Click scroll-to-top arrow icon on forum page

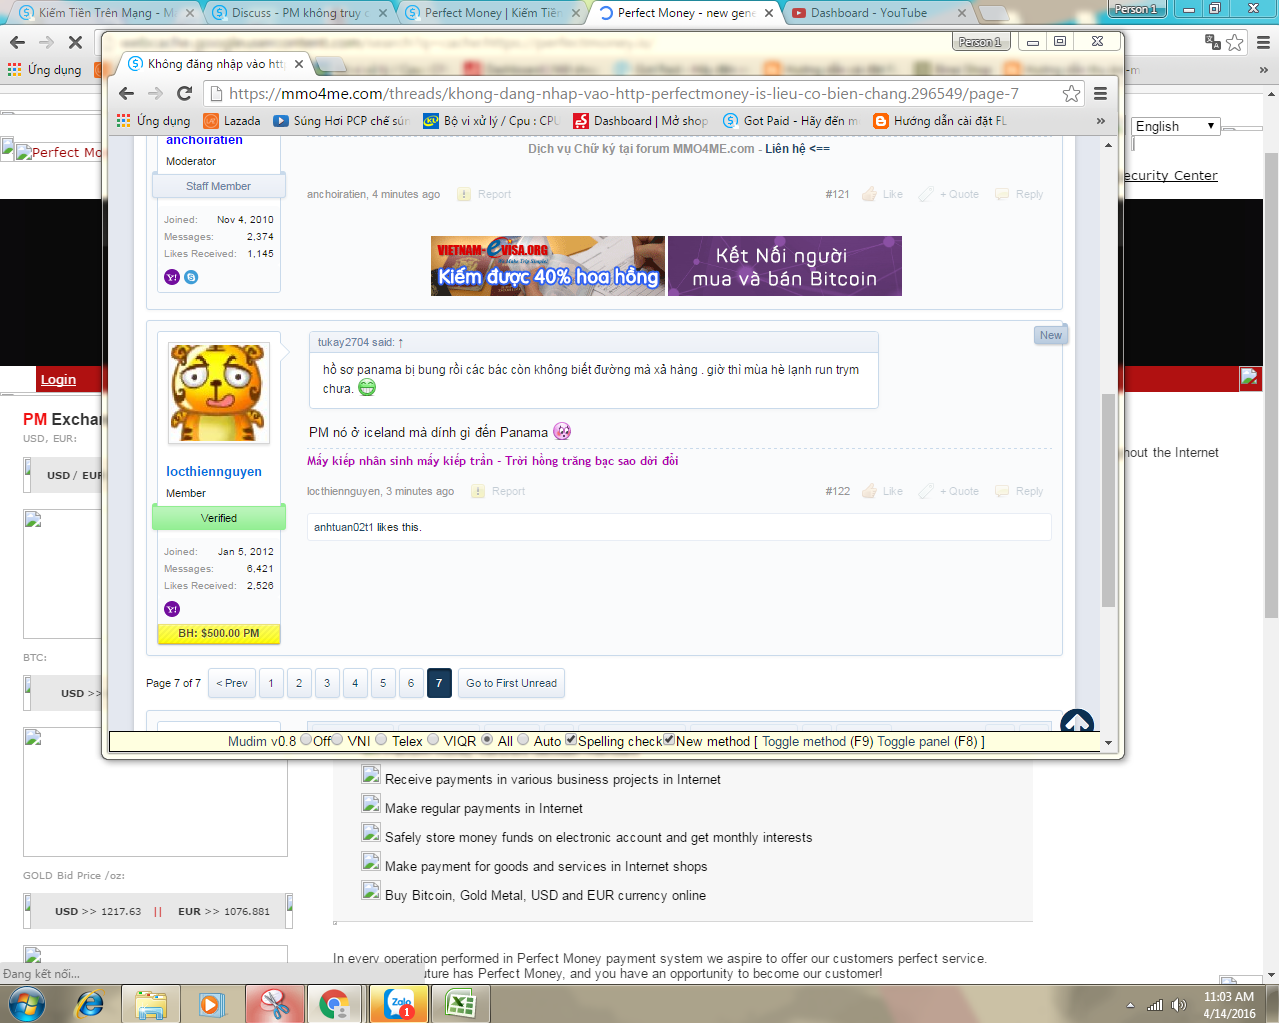1077,722
